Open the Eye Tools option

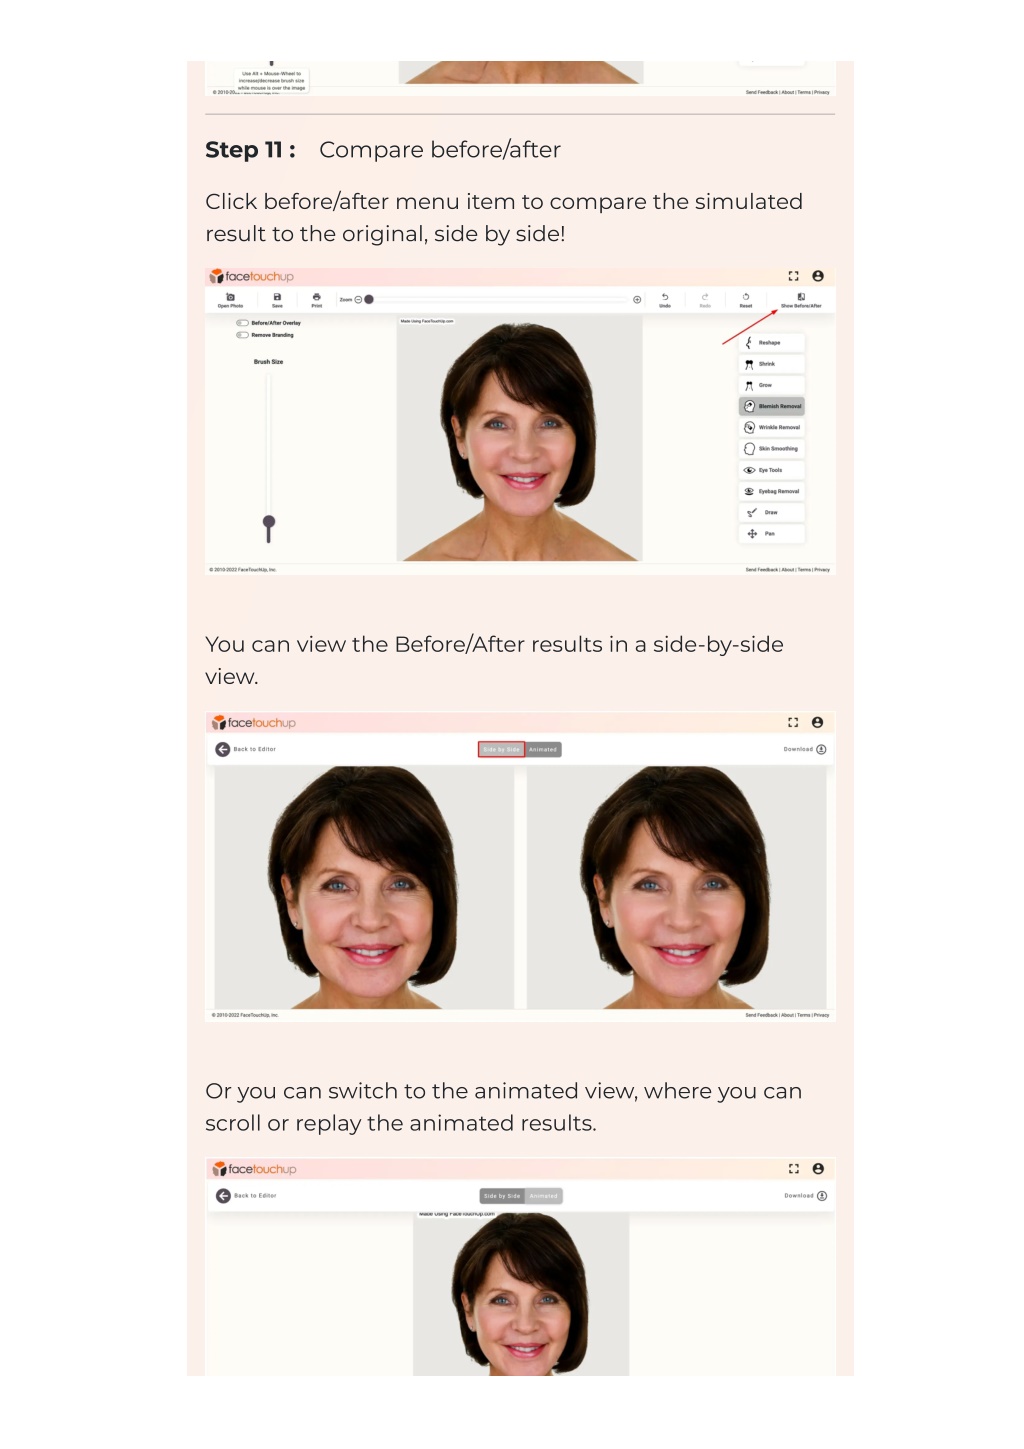[x=771, y=470]
